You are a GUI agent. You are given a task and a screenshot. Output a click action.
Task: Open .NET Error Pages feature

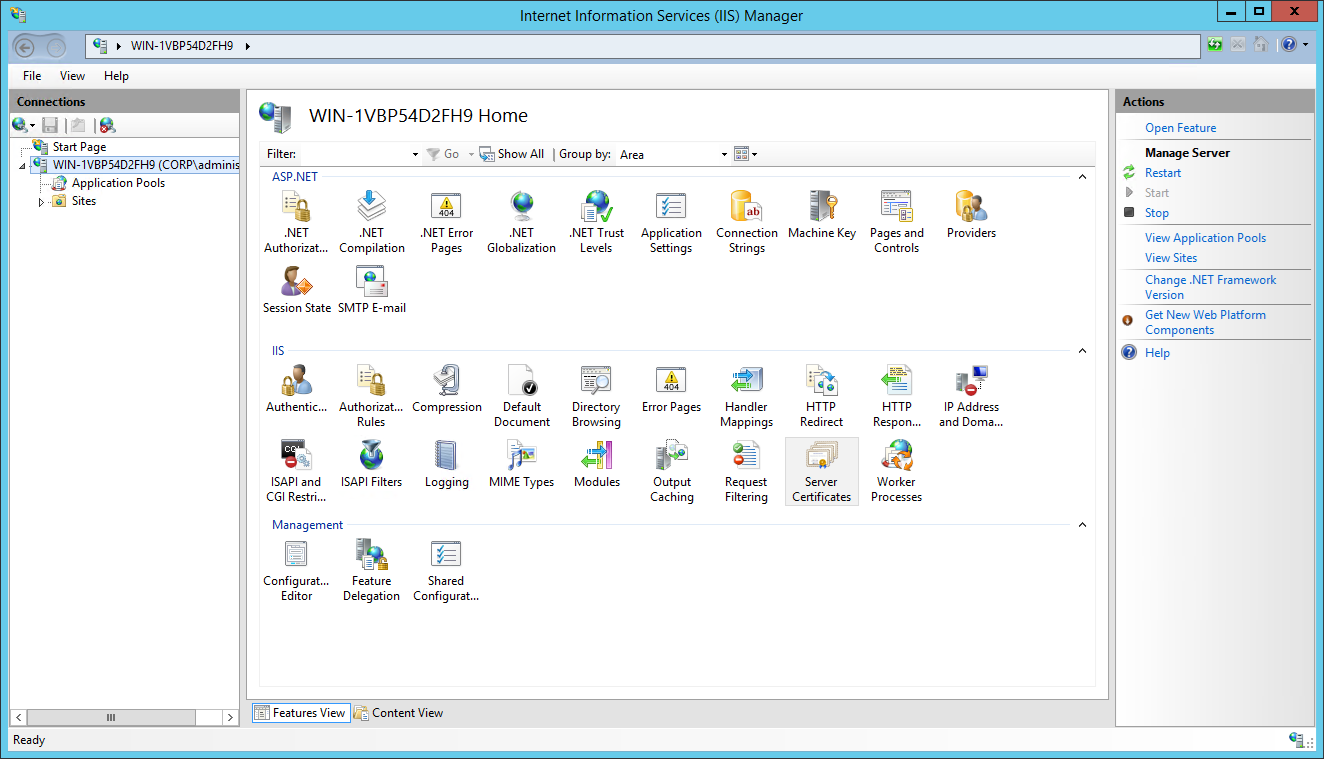tap(446, 222)
